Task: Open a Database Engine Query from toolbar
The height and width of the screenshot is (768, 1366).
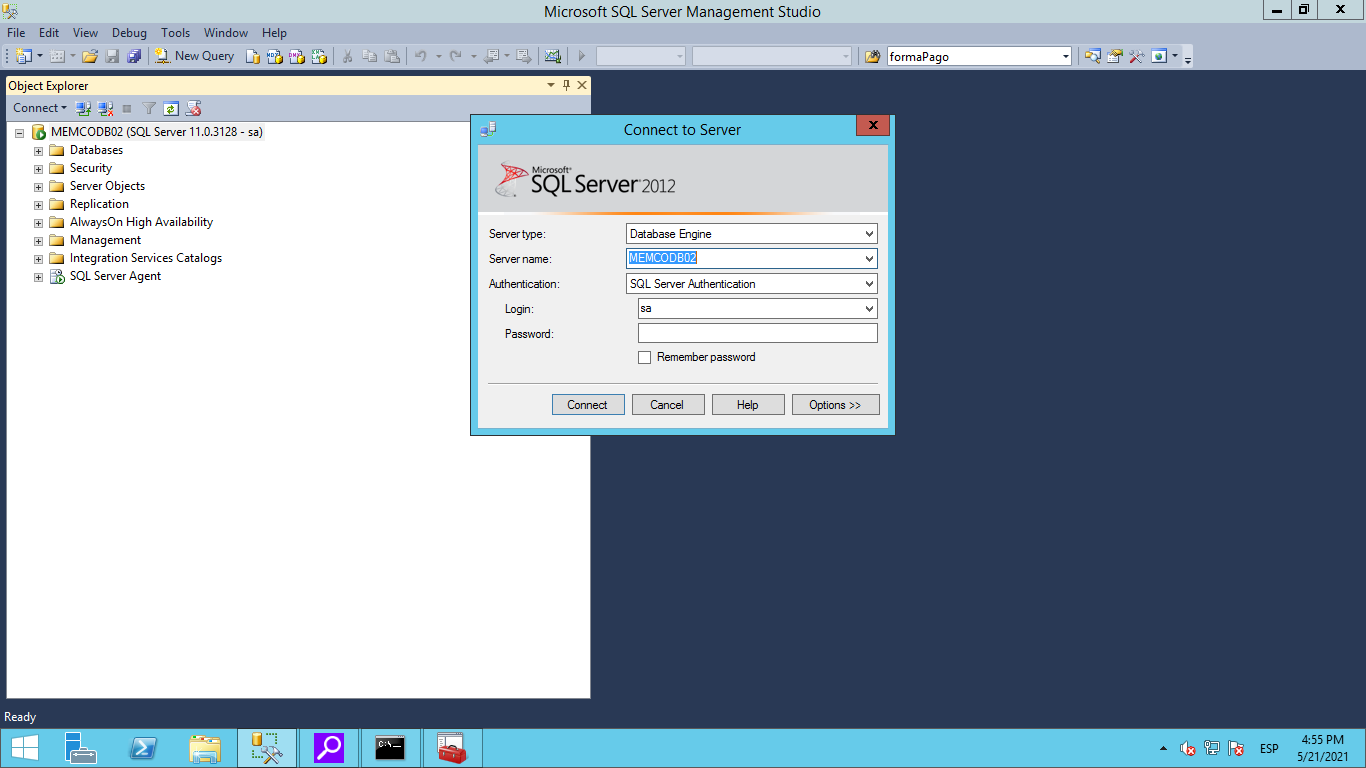Action: click(x=254, y=56)
